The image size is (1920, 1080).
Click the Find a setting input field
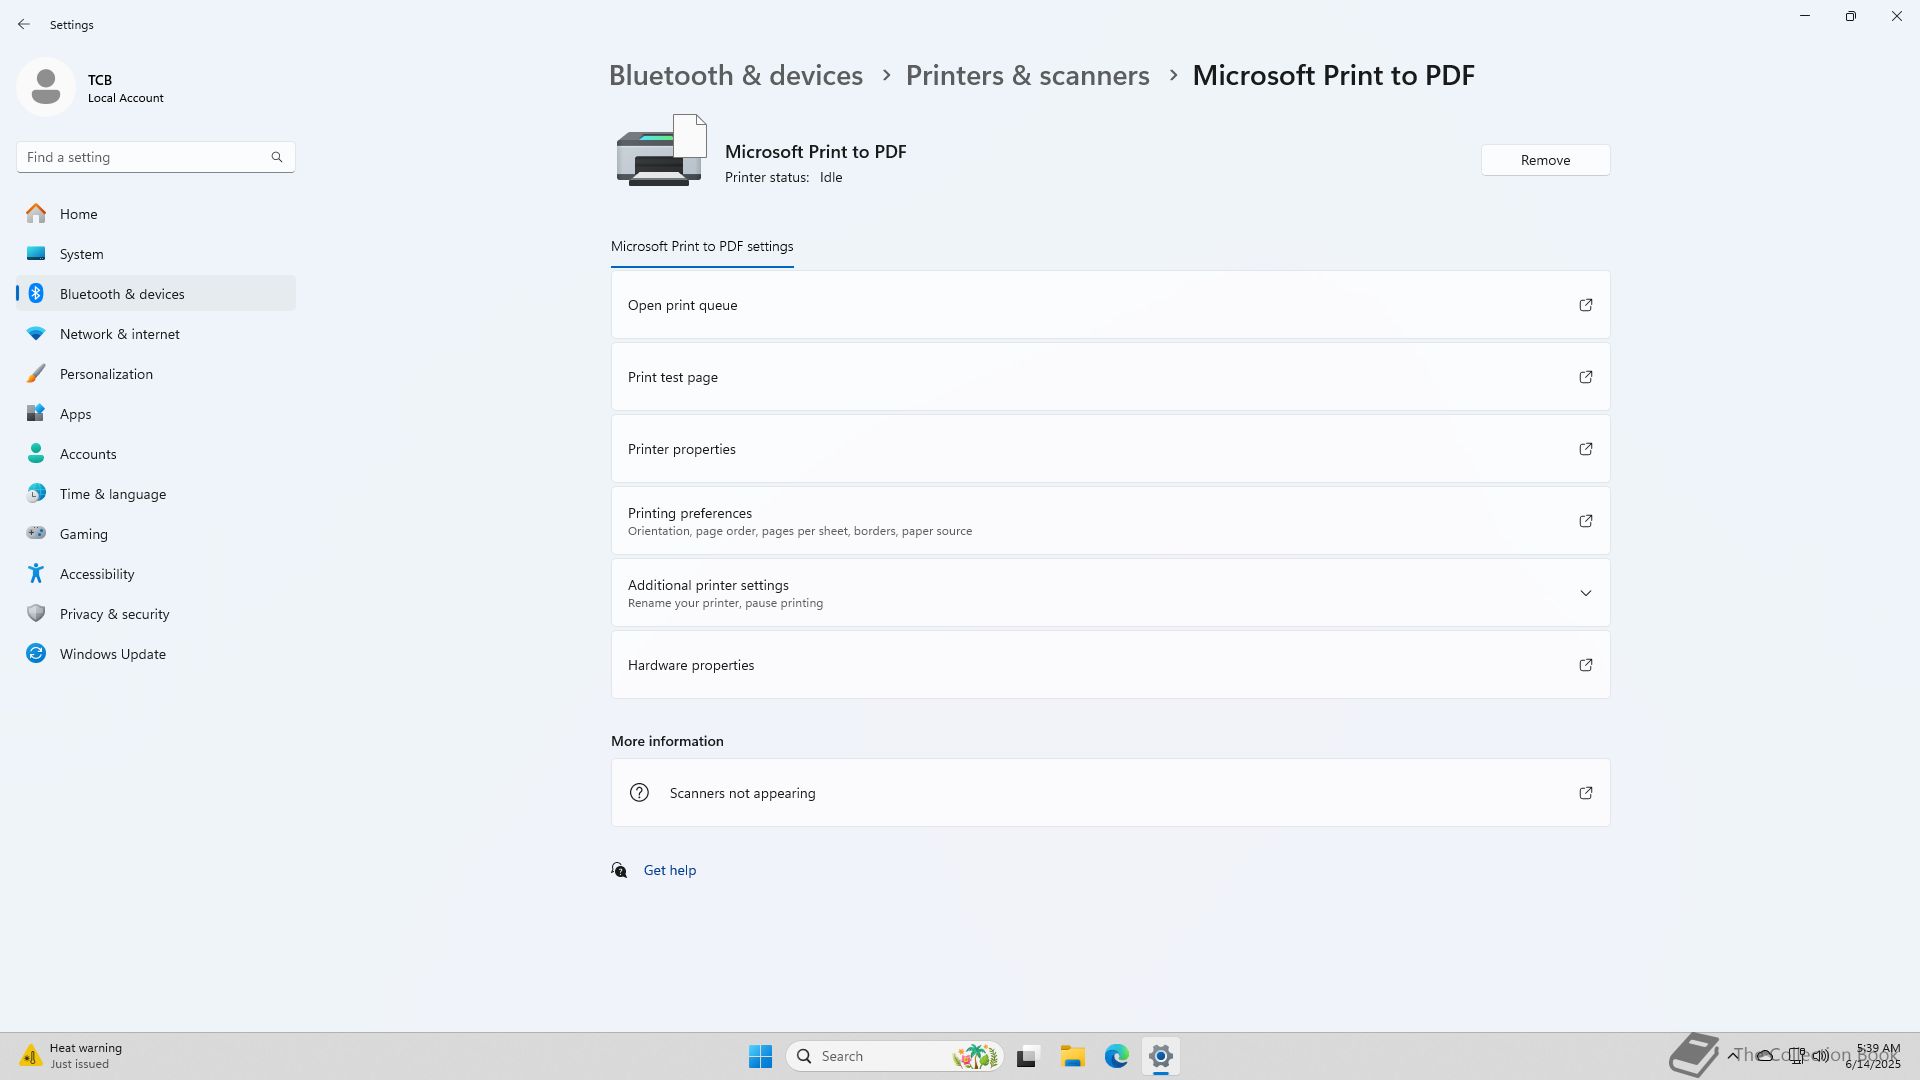pyautogui.click(x=145, y=157)
